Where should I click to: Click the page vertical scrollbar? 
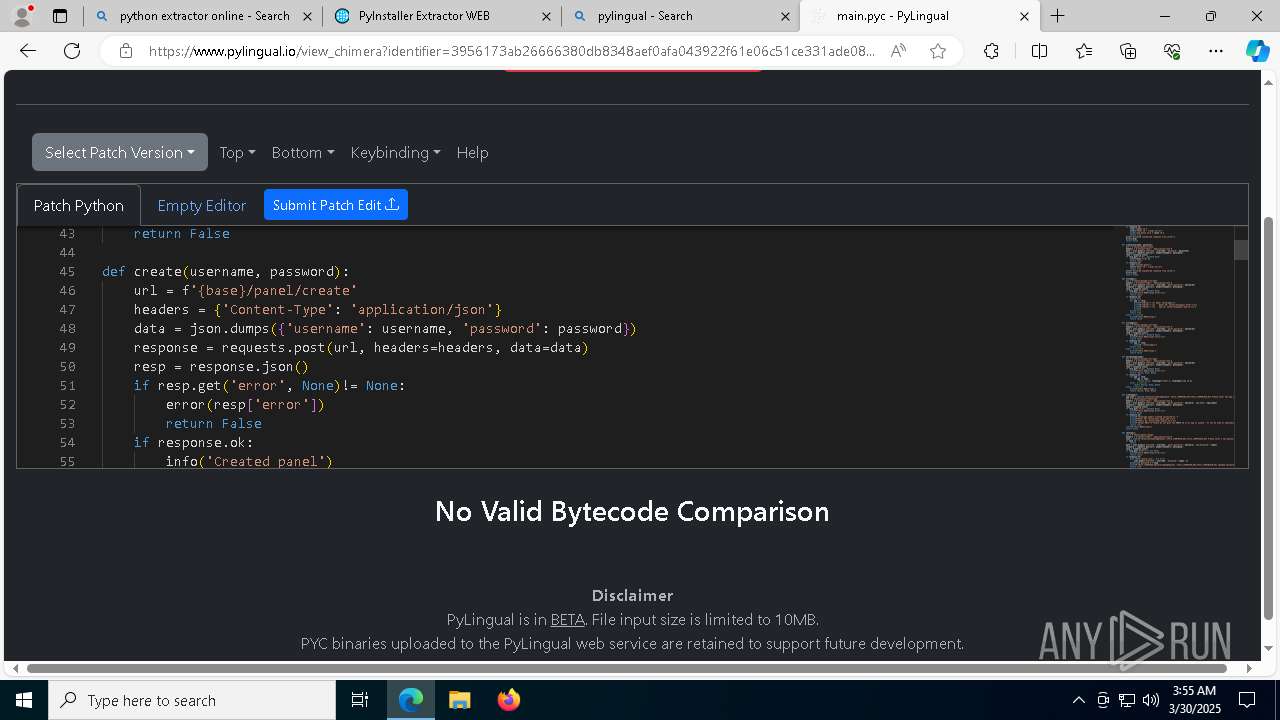pyautogui.click(x=1270, y=418)
